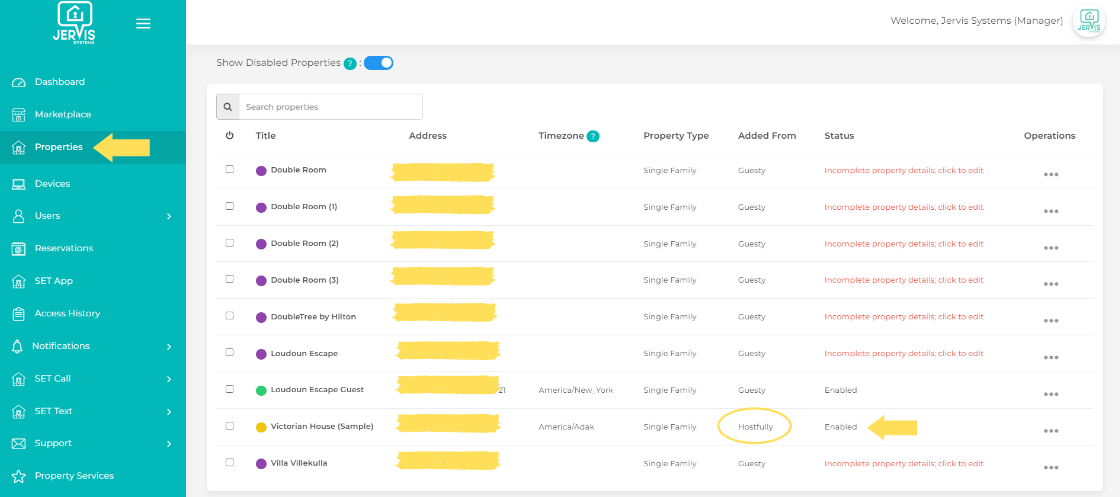Click the Users person icon
Screen dimensions: 1120x497
tap(19, 216)
